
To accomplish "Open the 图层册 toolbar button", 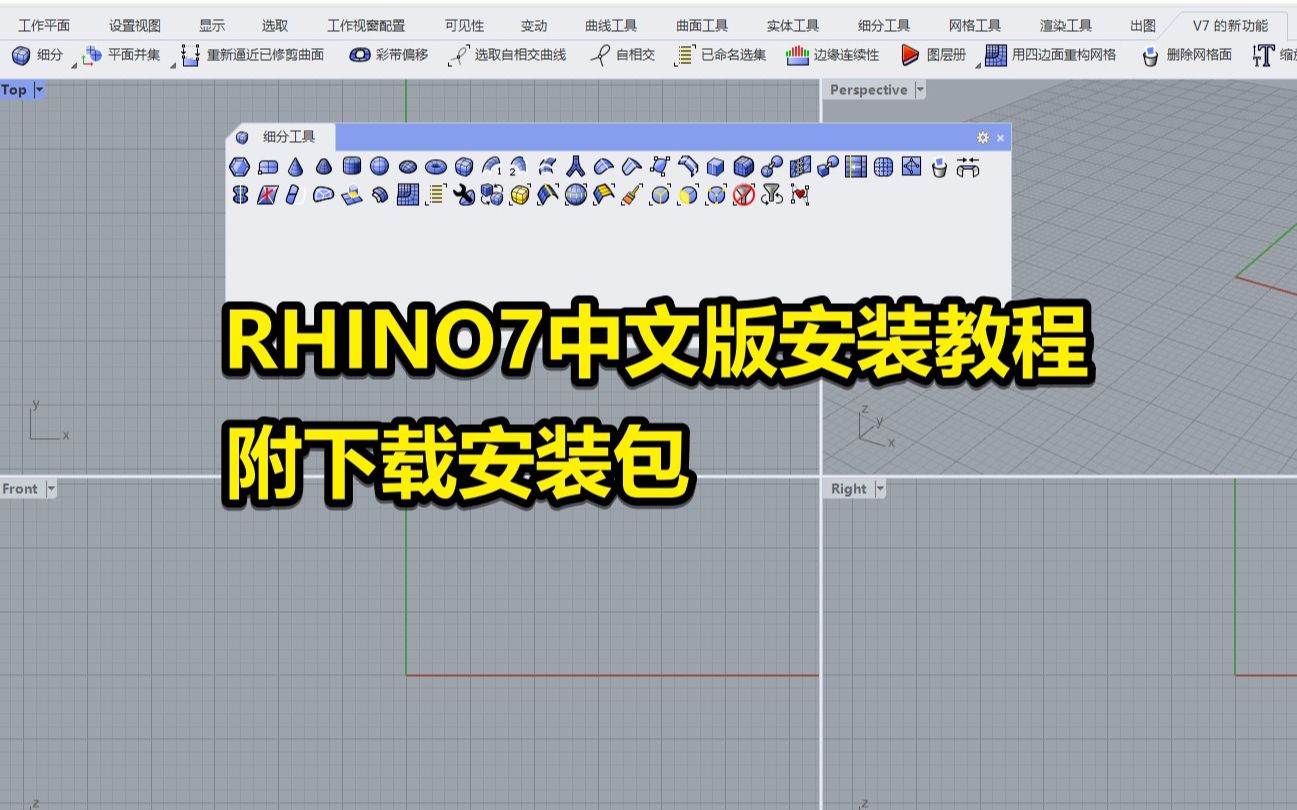I will tap(933, 55).
